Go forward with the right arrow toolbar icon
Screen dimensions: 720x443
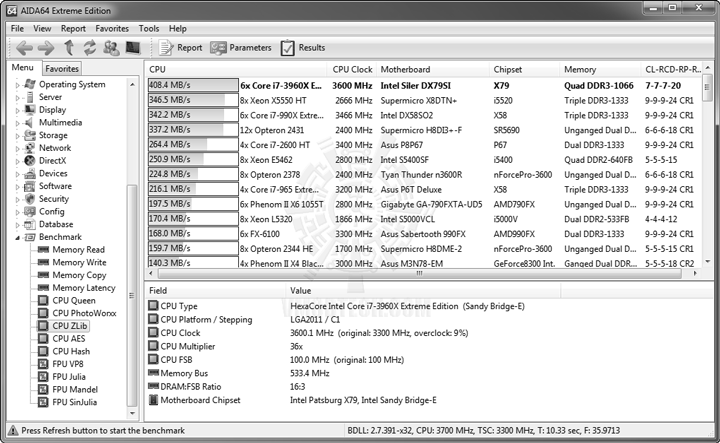click(46, 48)
